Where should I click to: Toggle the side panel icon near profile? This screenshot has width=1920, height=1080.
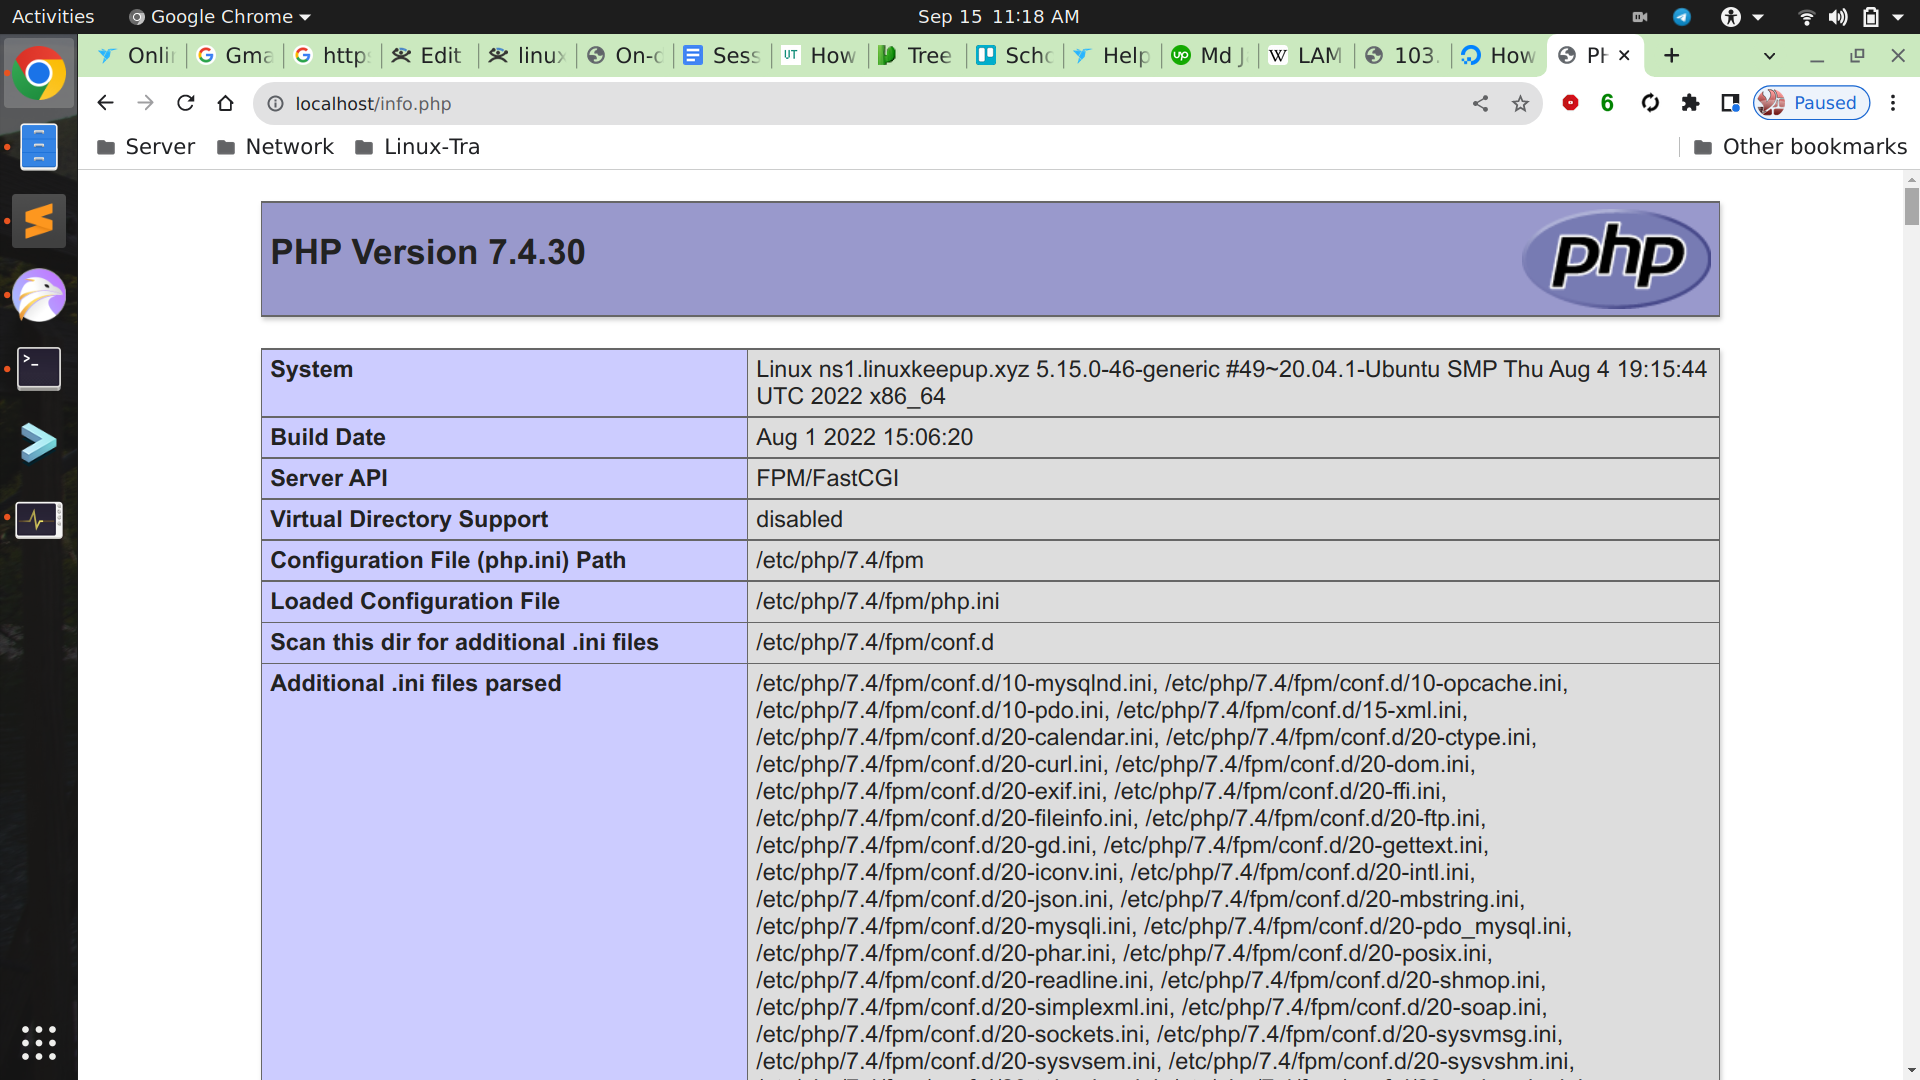click(1730, 103)
